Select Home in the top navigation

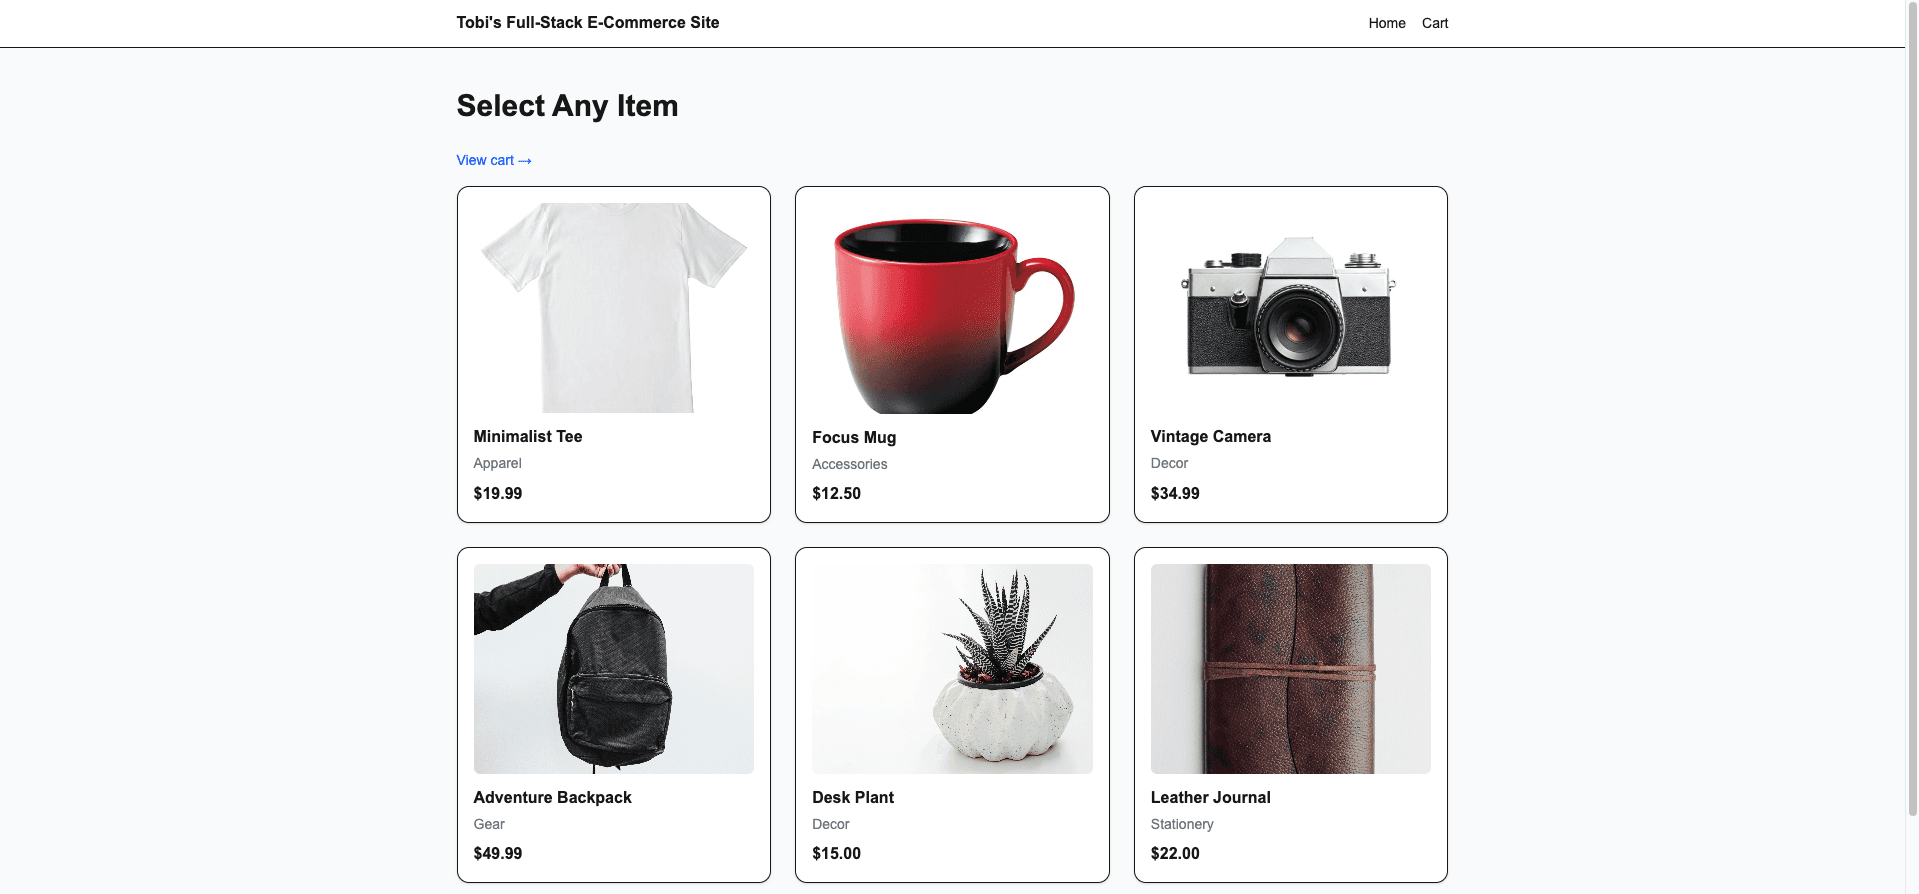tap(1386, 22)
